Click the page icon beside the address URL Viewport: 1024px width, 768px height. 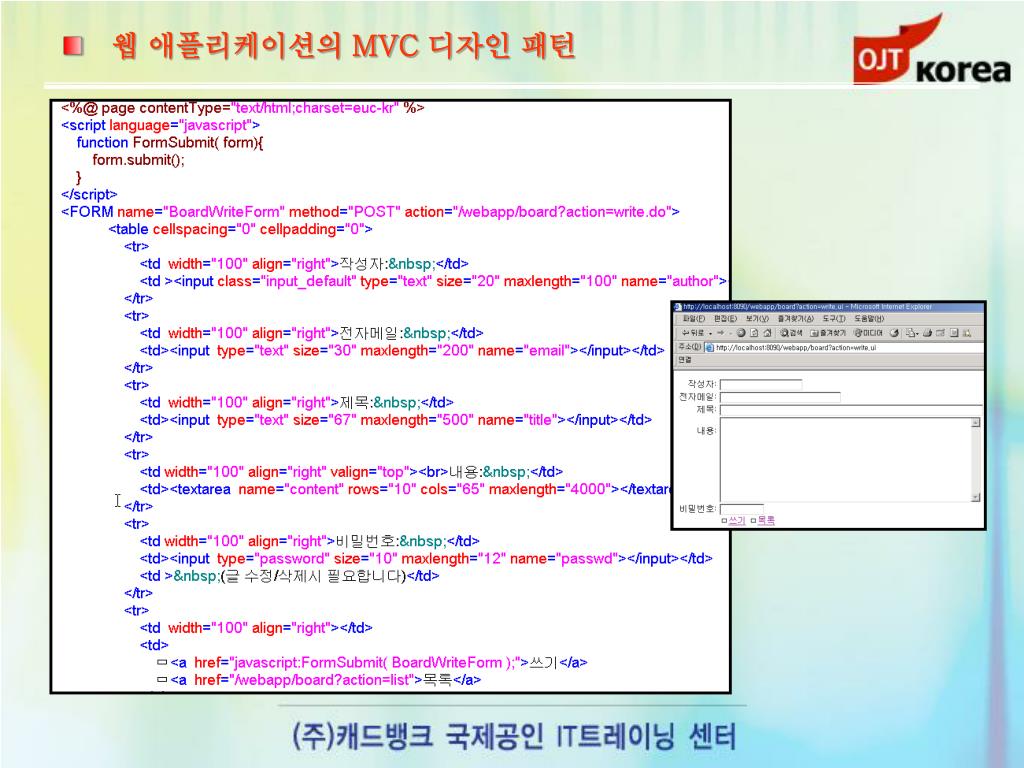pos(710,348)
